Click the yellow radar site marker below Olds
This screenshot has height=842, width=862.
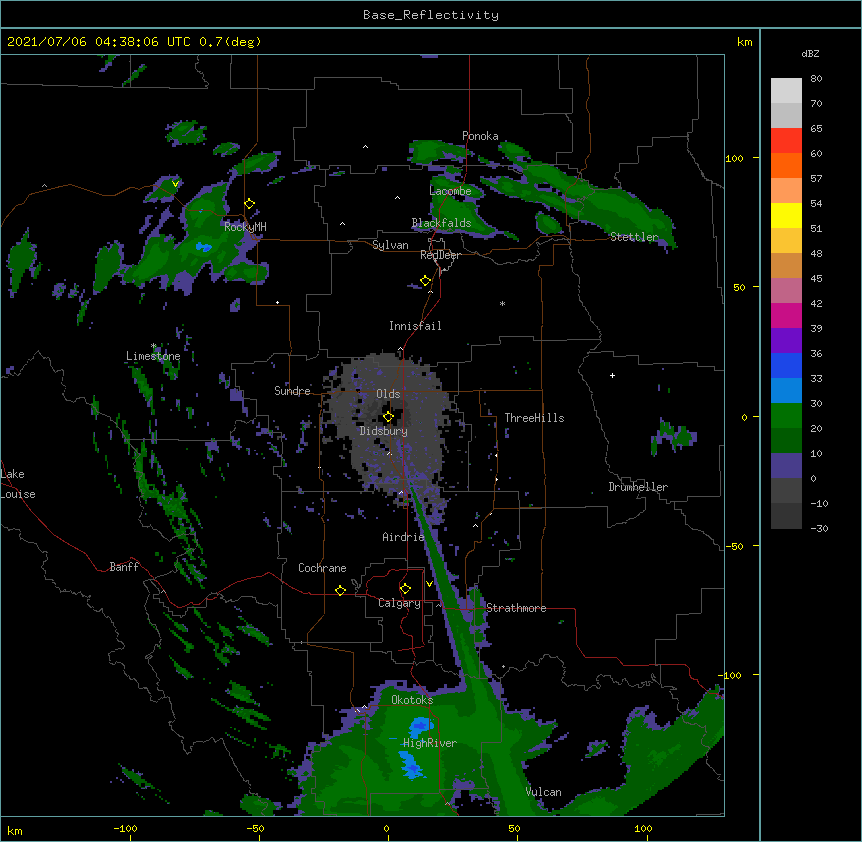(388, 417)
